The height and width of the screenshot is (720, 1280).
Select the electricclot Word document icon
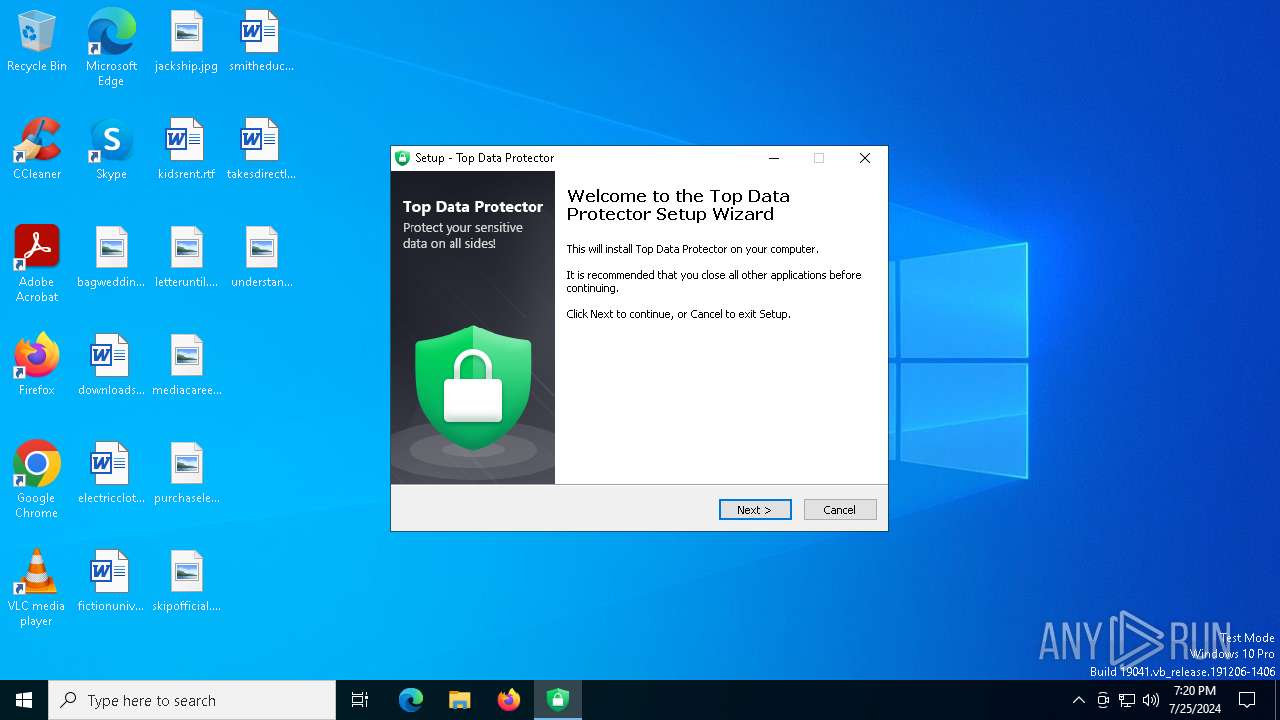[111, 474]
